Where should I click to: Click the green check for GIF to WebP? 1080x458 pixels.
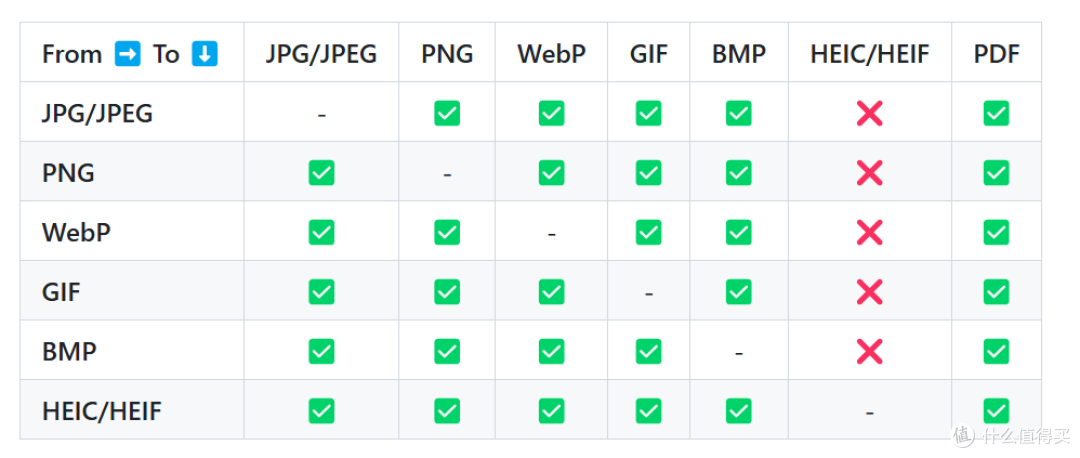[552, 292]
